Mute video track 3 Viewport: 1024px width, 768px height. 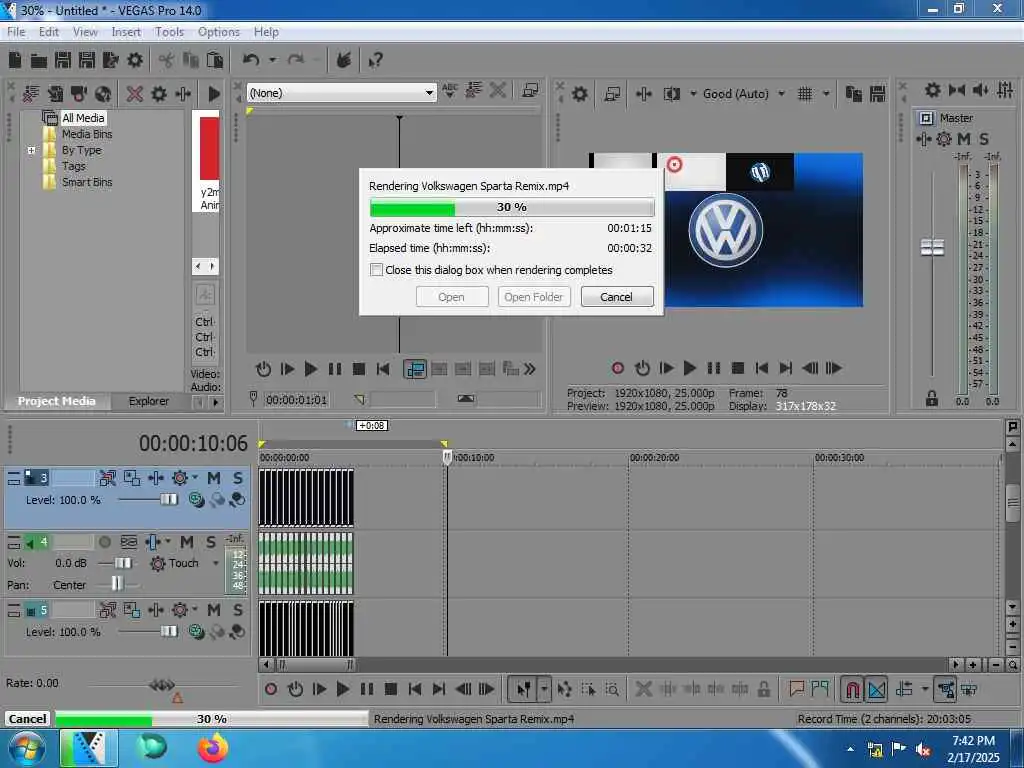tap(214, 478)
